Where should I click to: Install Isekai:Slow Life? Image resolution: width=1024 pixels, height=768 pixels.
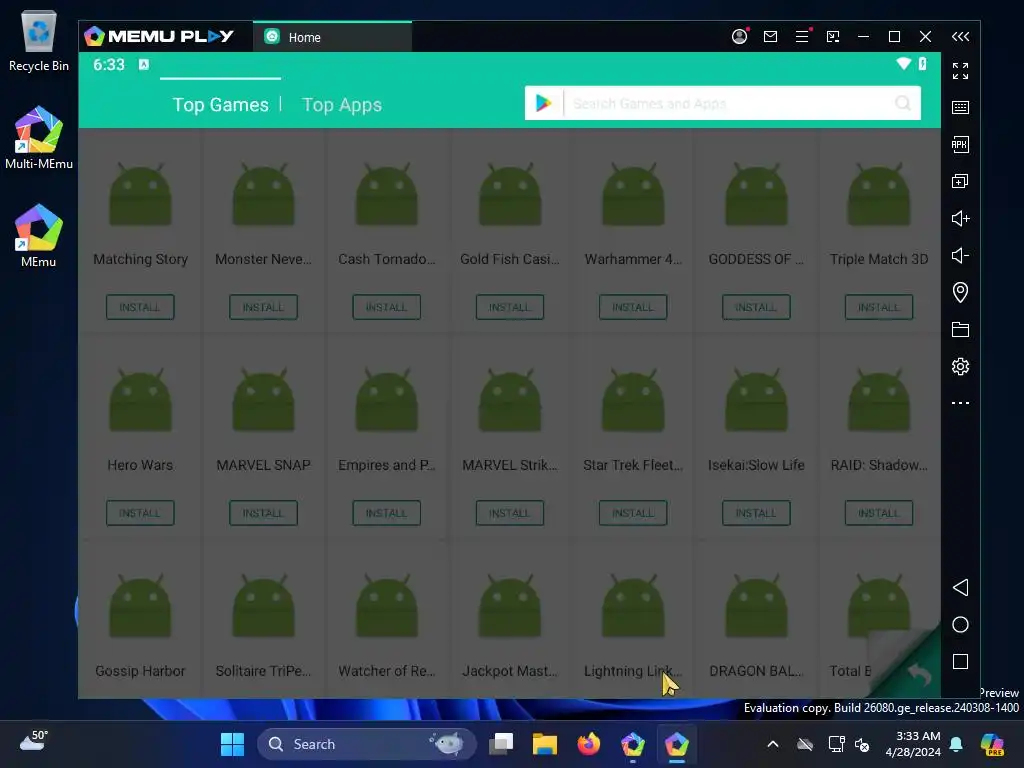point(756,513)
